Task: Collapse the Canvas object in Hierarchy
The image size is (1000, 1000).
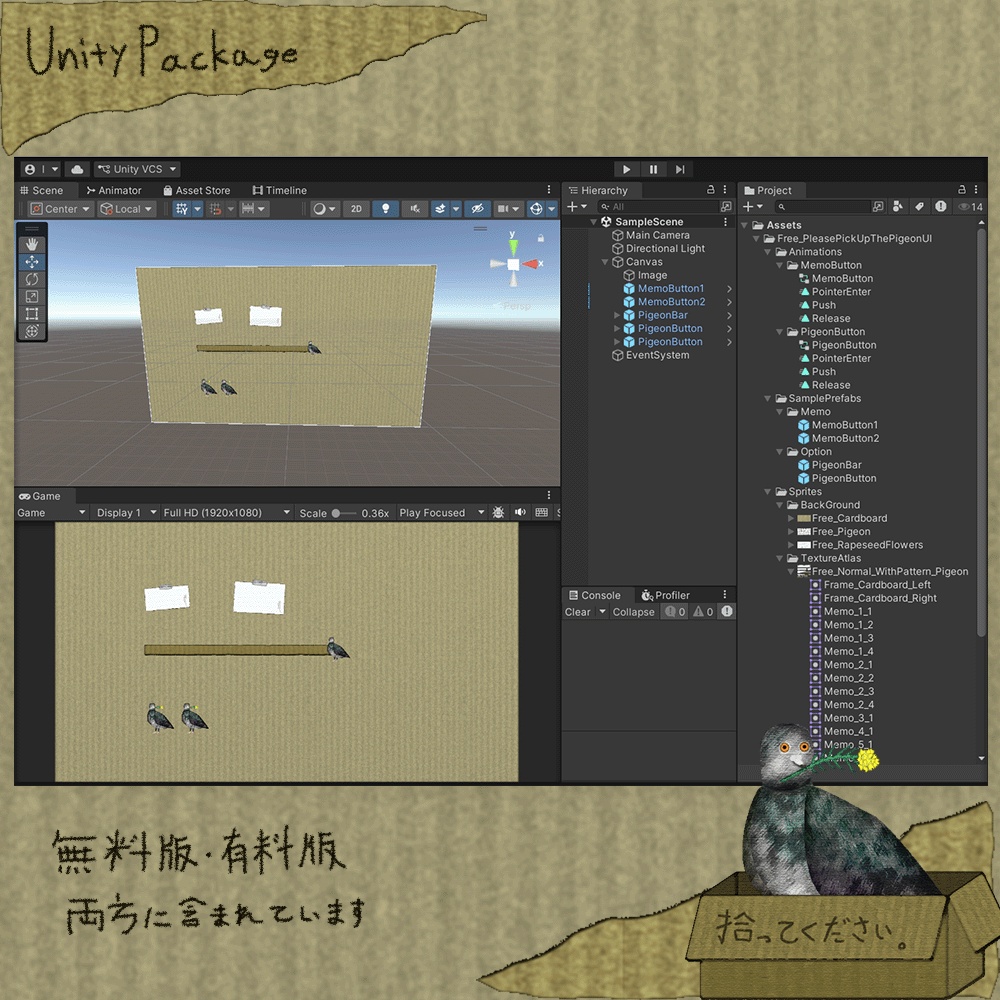Action: (x=605, y=262)
